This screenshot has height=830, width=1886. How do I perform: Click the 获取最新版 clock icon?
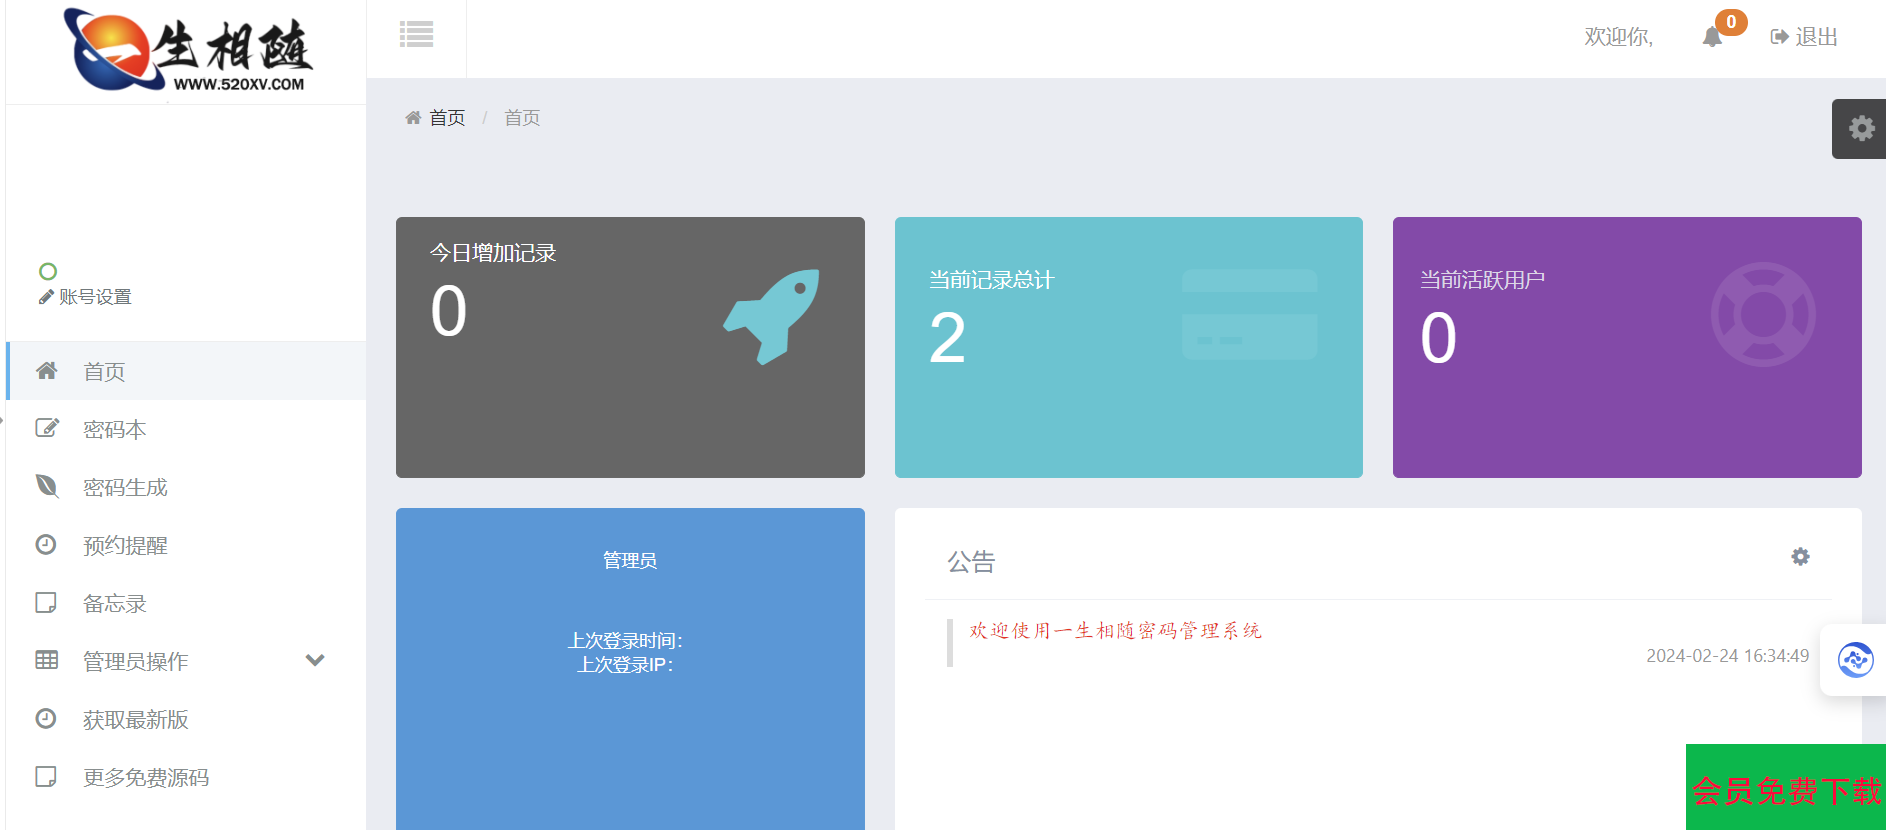pyautogui.click(x=46, y=719)
